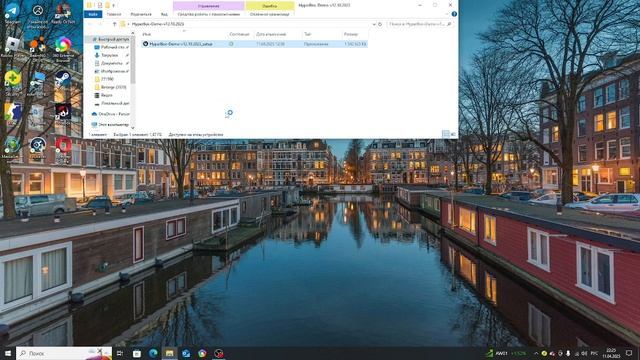This screenshot has height=360, width=640.
Task: Sort by the Тип column header
Action: pos(308,34)
